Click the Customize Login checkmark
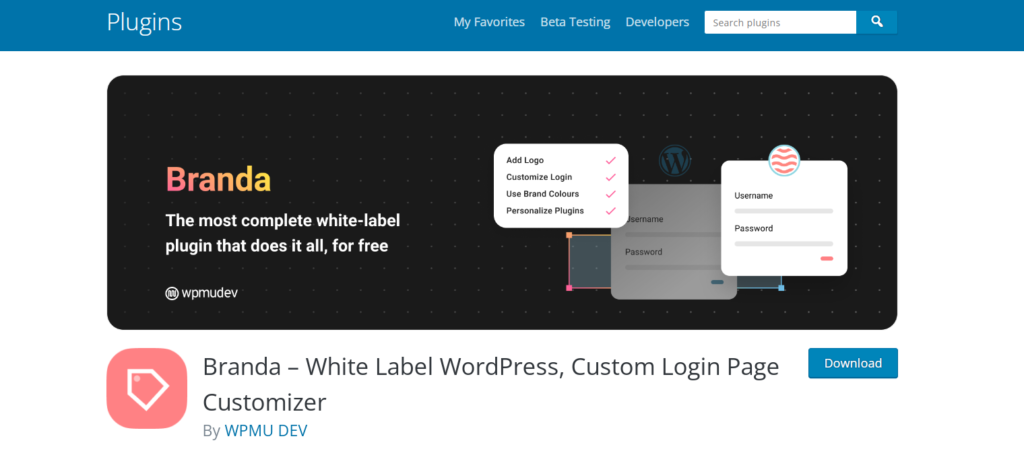This screenshot has width=1024, height=449. click(x=610, y=177)
